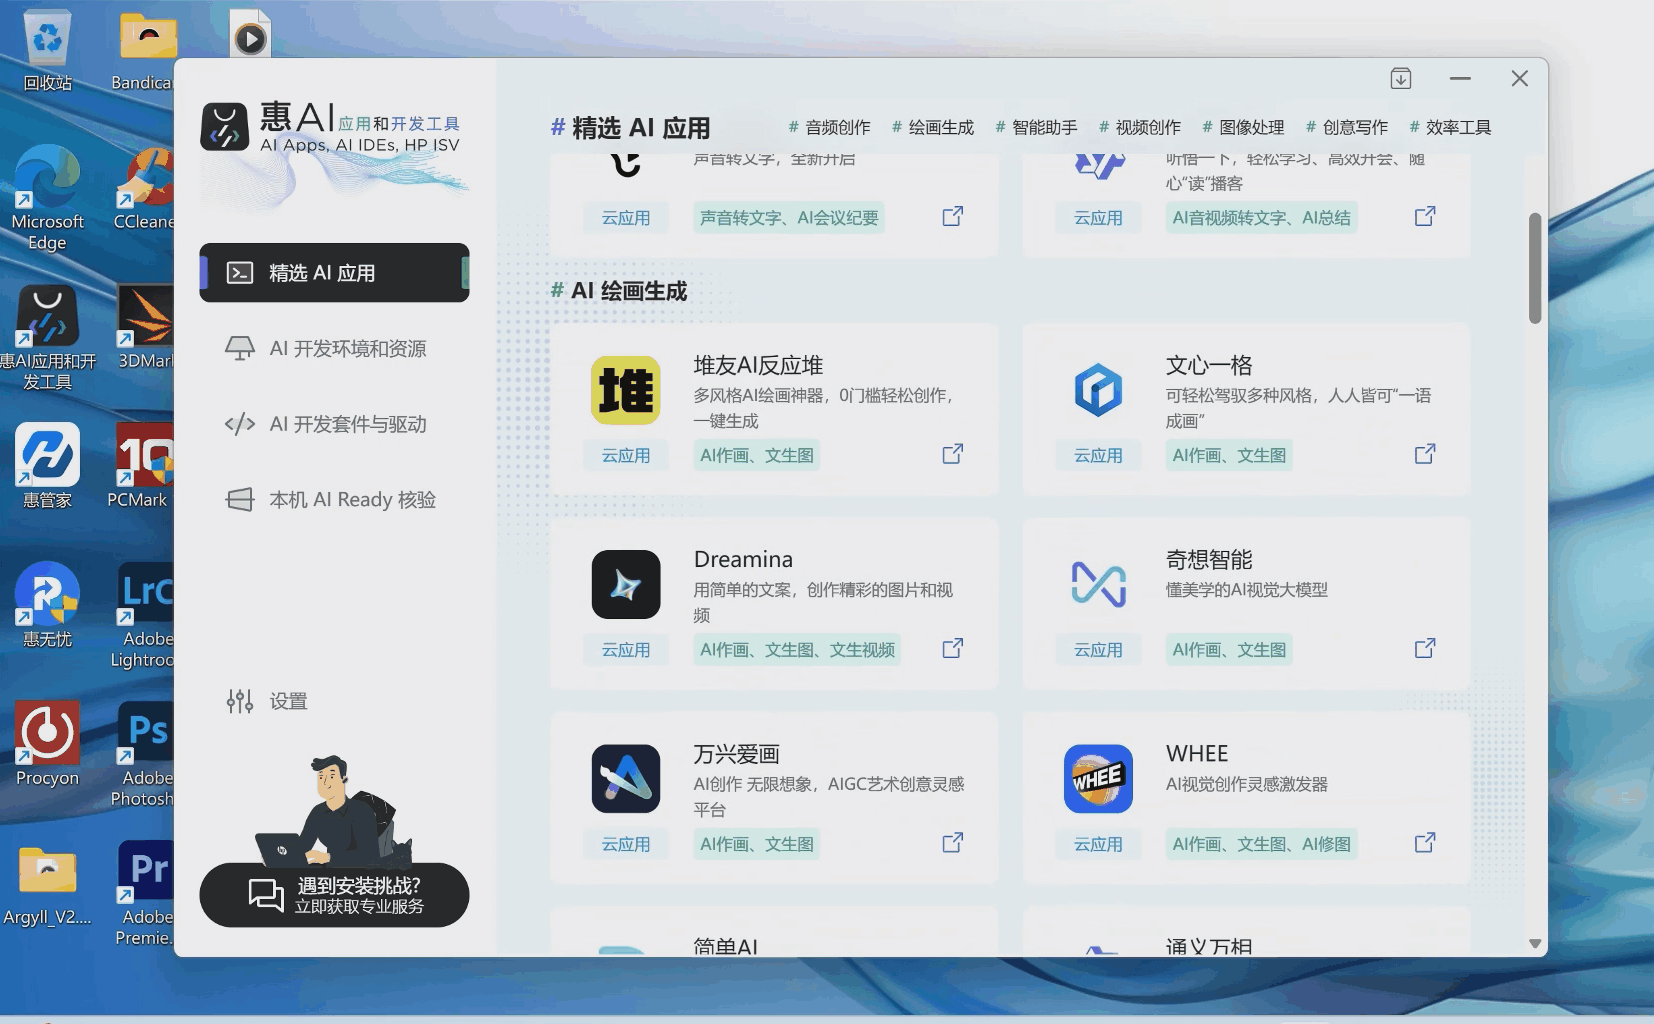Screen dimensions: 1654x1024
Task: Jump to the 创意写作 category tag
Action: (1347, 127)
